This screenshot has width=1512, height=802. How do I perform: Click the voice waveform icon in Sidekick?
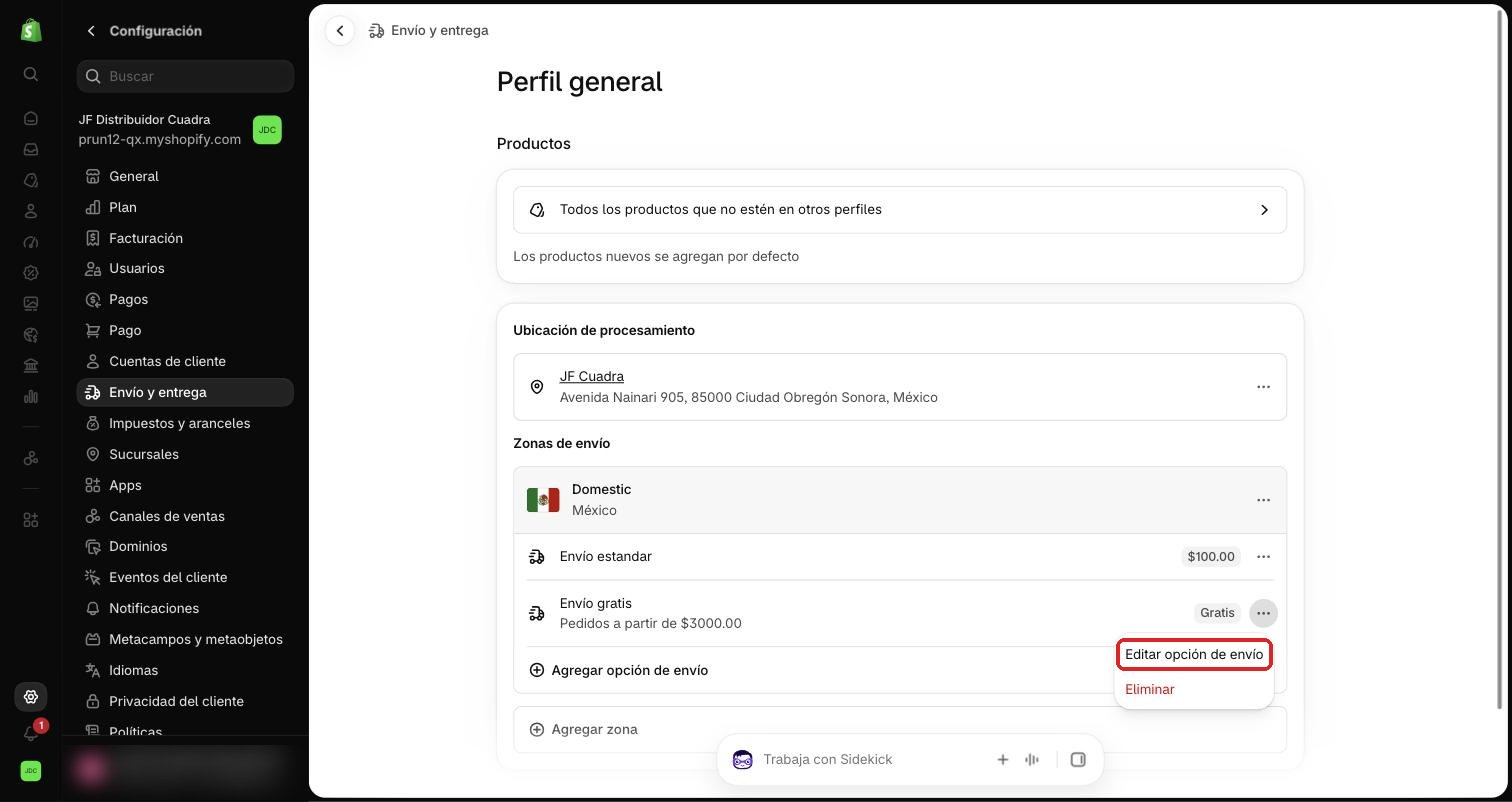(x=1032, y=760)
